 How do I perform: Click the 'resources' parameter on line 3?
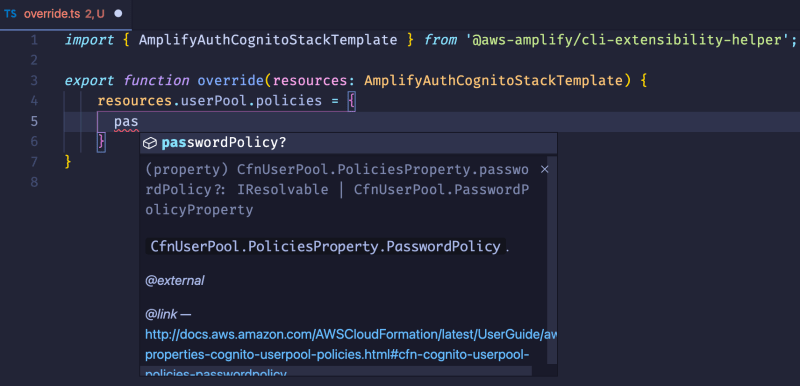coord(310,81)
